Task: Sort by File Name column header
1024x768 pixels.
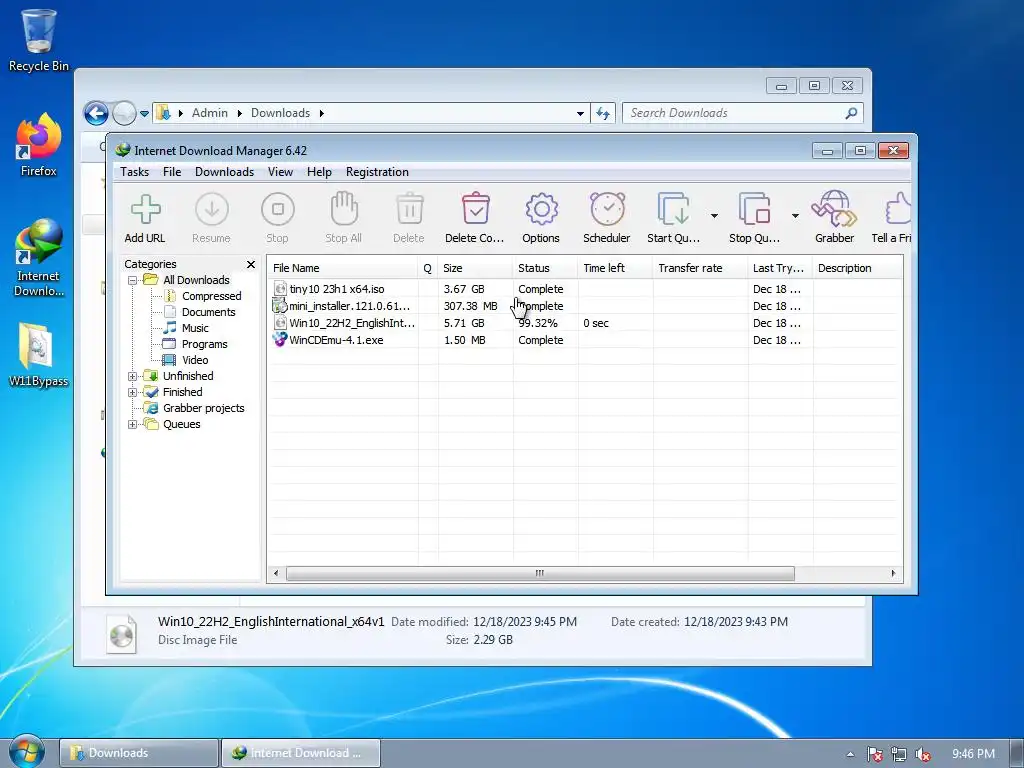Action: pyautogui.click(x=343, y=268)
